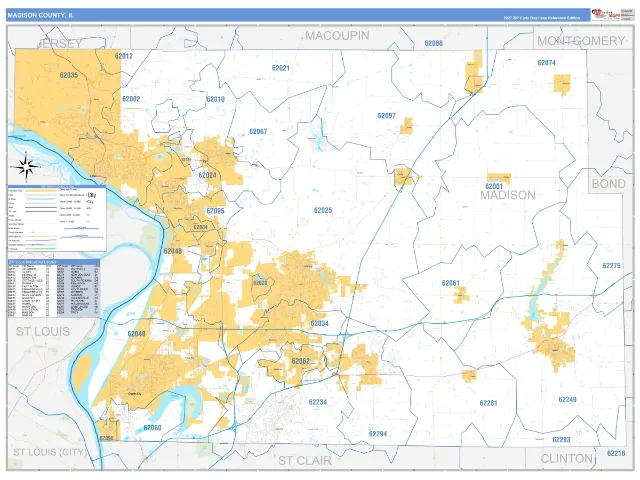Click the publisher logo in header
The image size is (640, 480).
[606, 15]
